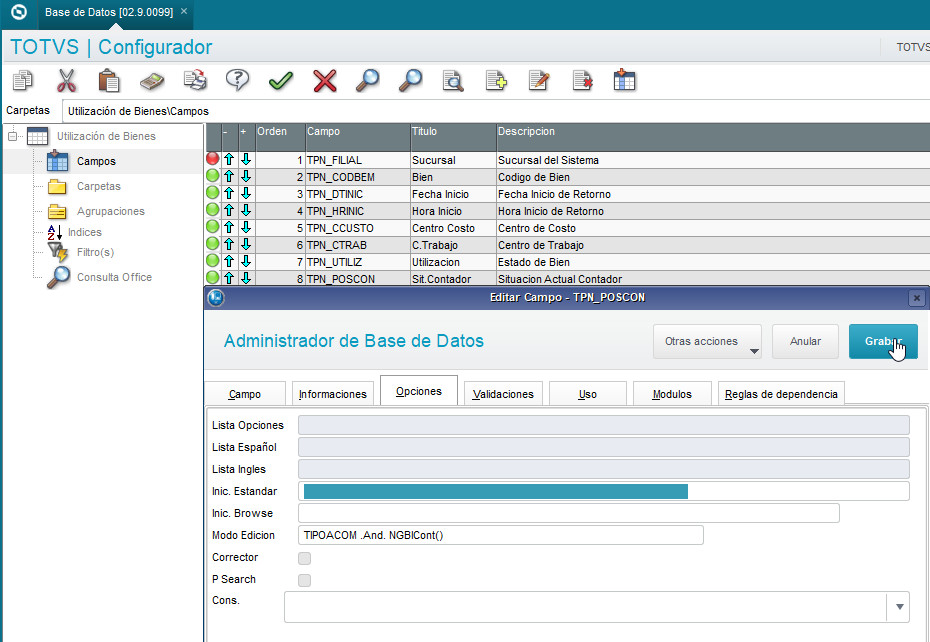Viewport: 930px width, 642px height.
Task: Click down arrow on TPN_POSCON row
Action: pyautogui.click(x=246, y=278)
